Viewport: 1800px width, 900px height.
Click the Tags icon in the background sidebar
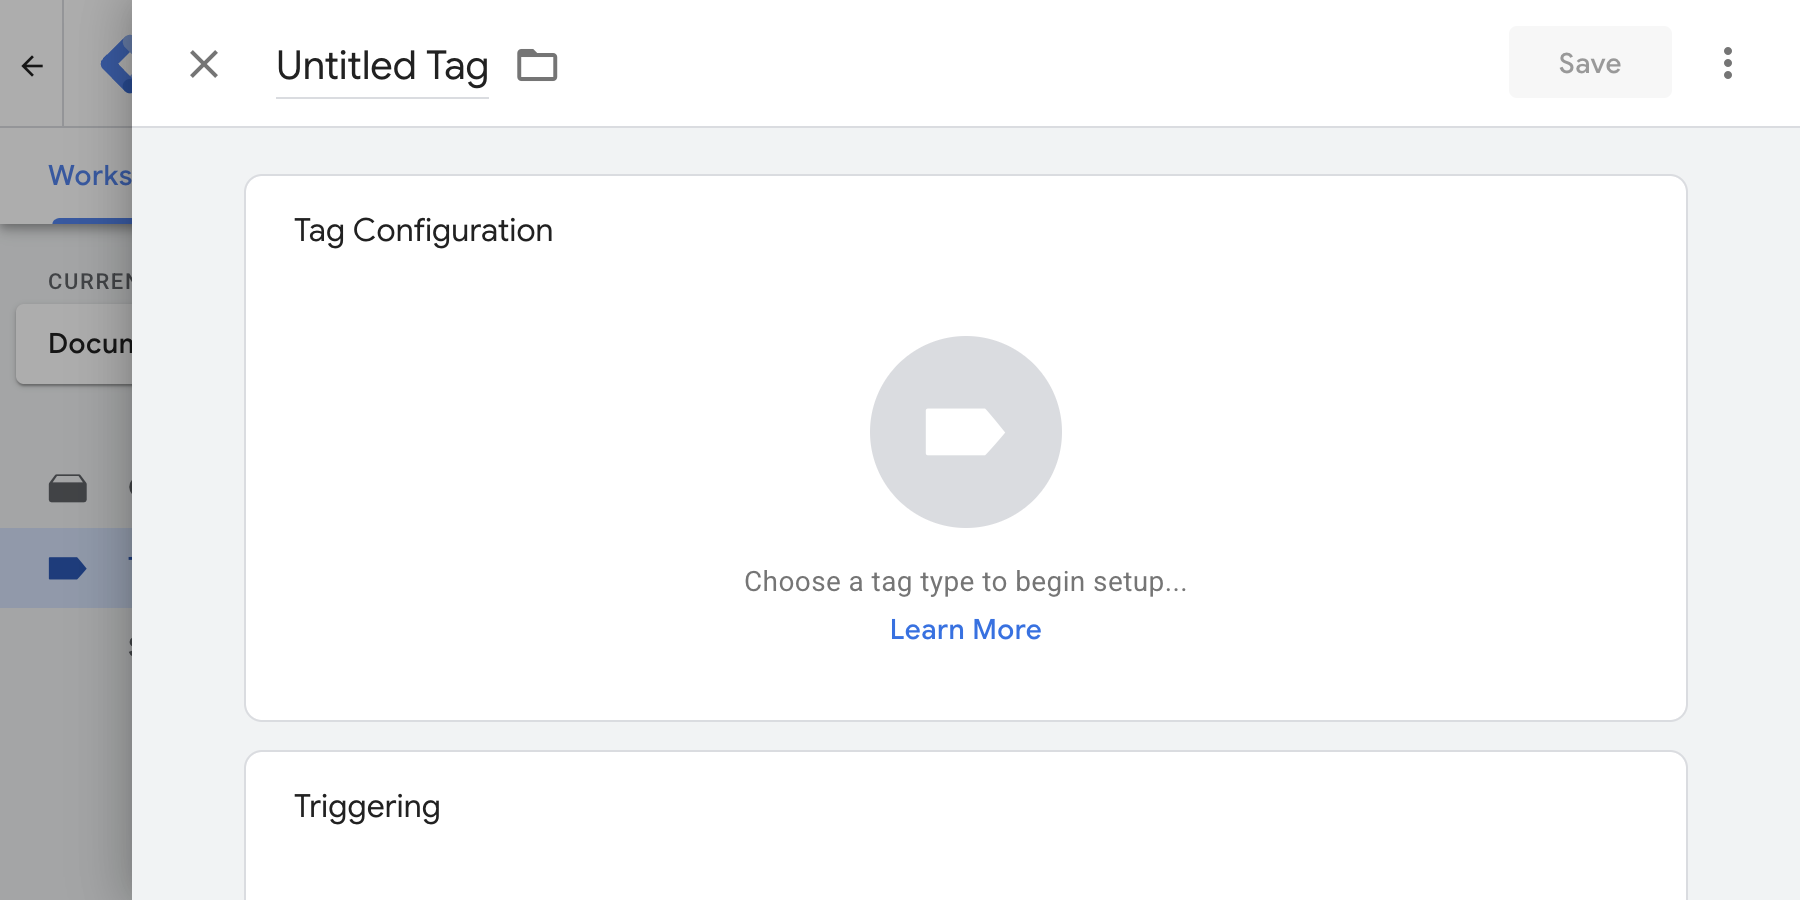click(x=67, y=569)
